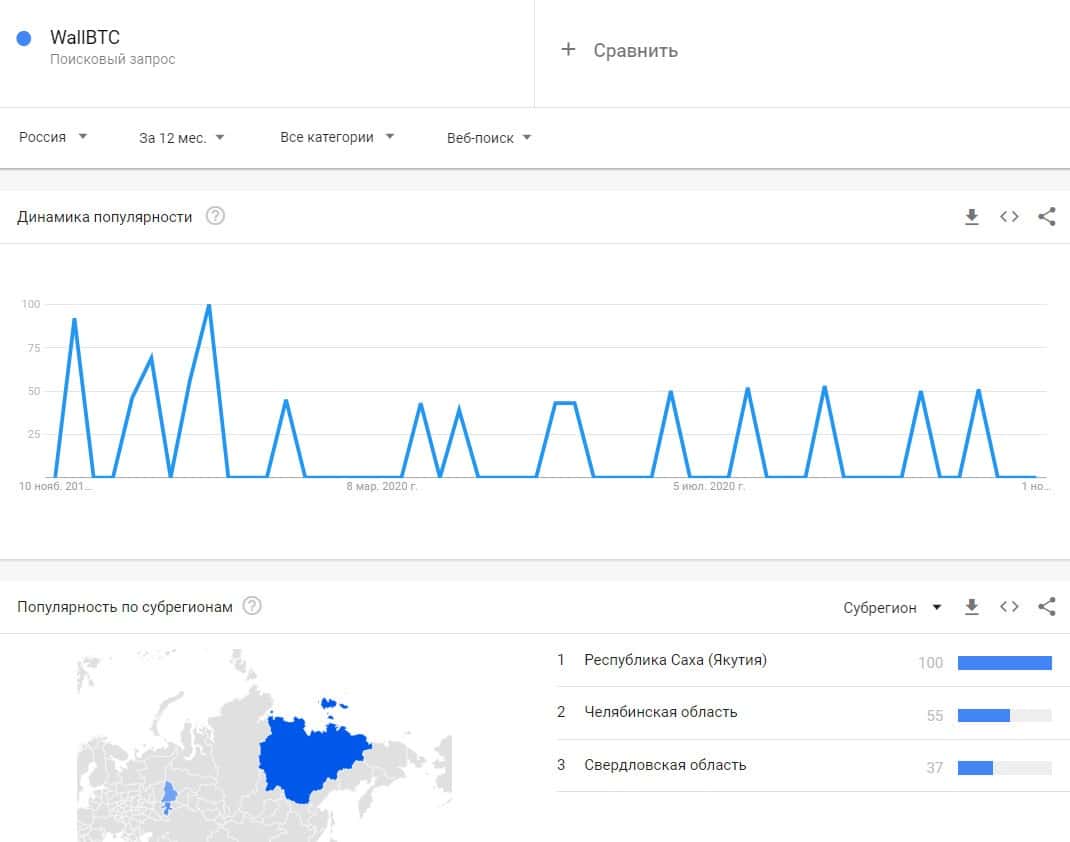Open help for Популярность по субрегионам
Viewport: 1070px width, 842px height.
point(252,606)
